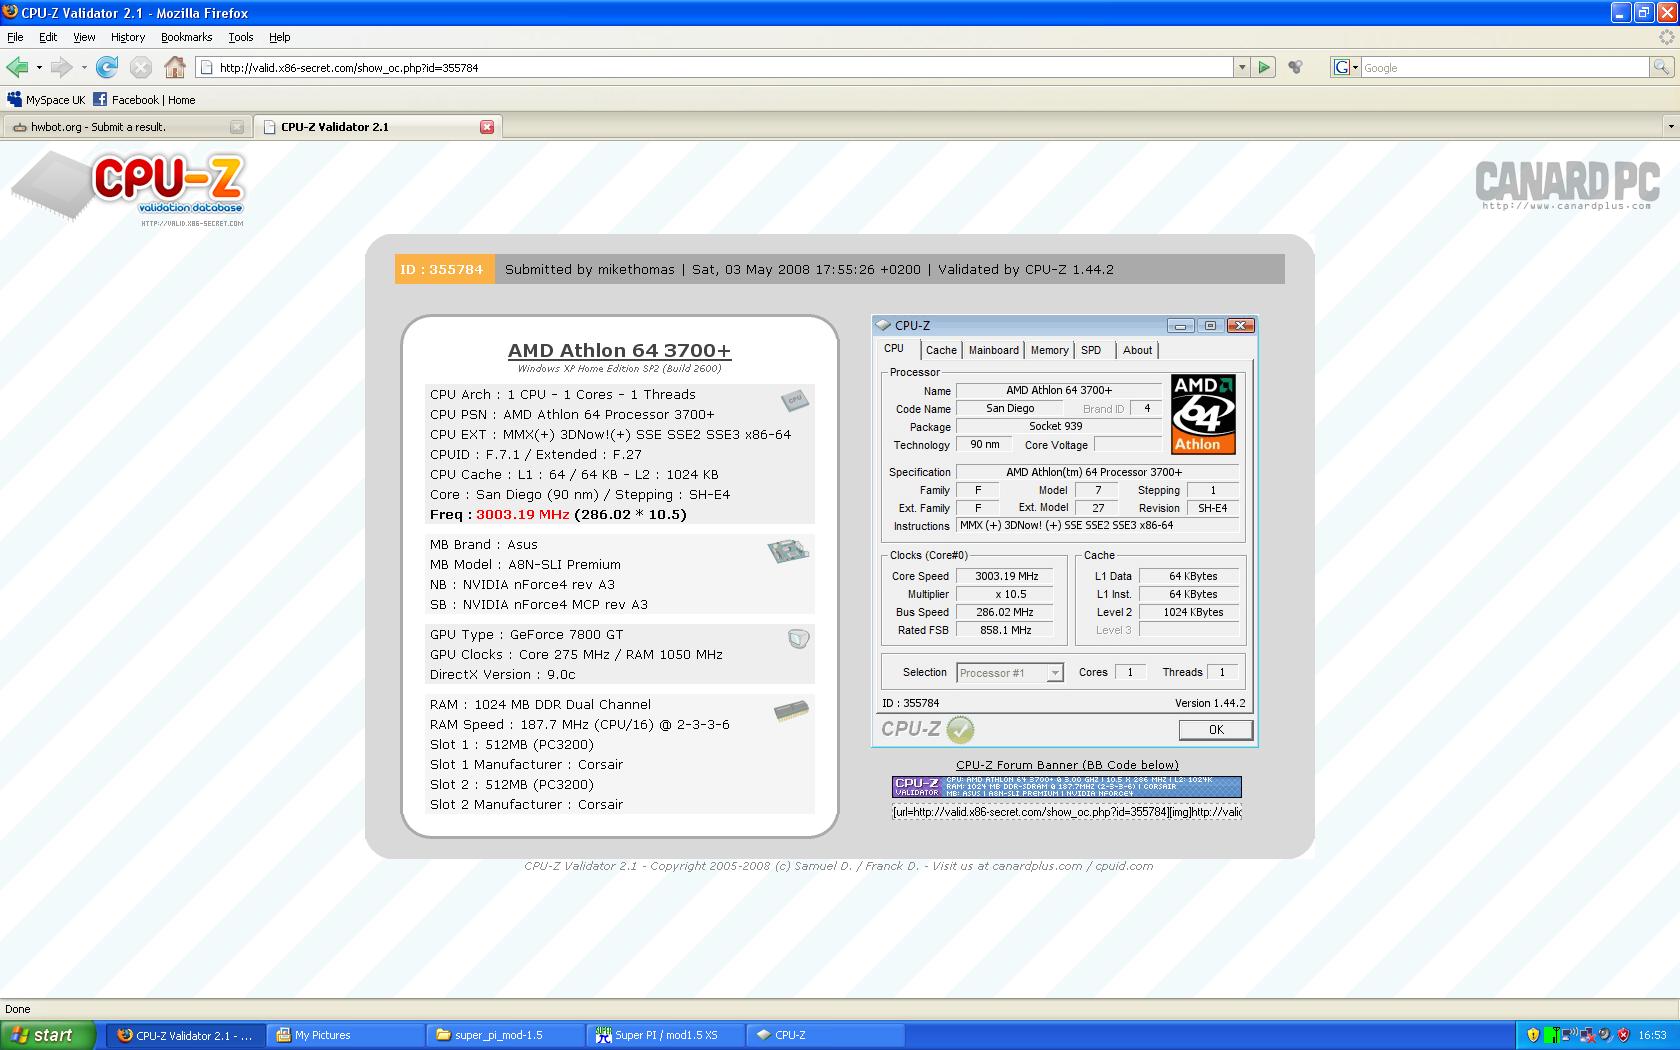Open the back history dropdown arrow

(x=39, y=67)
